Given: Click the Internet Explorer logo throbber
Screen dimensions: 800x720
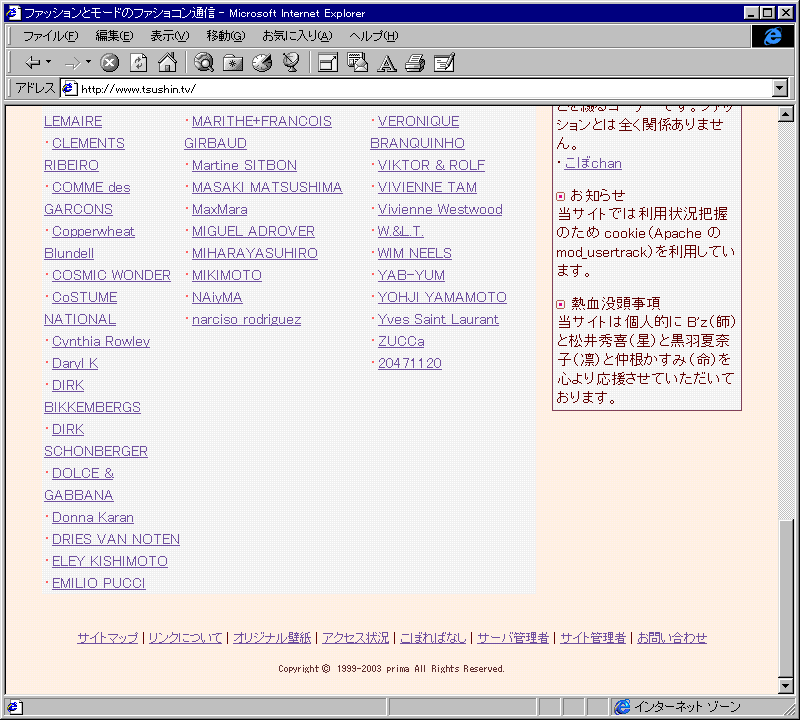Looking at the screenshot, I should pos(772,36).
